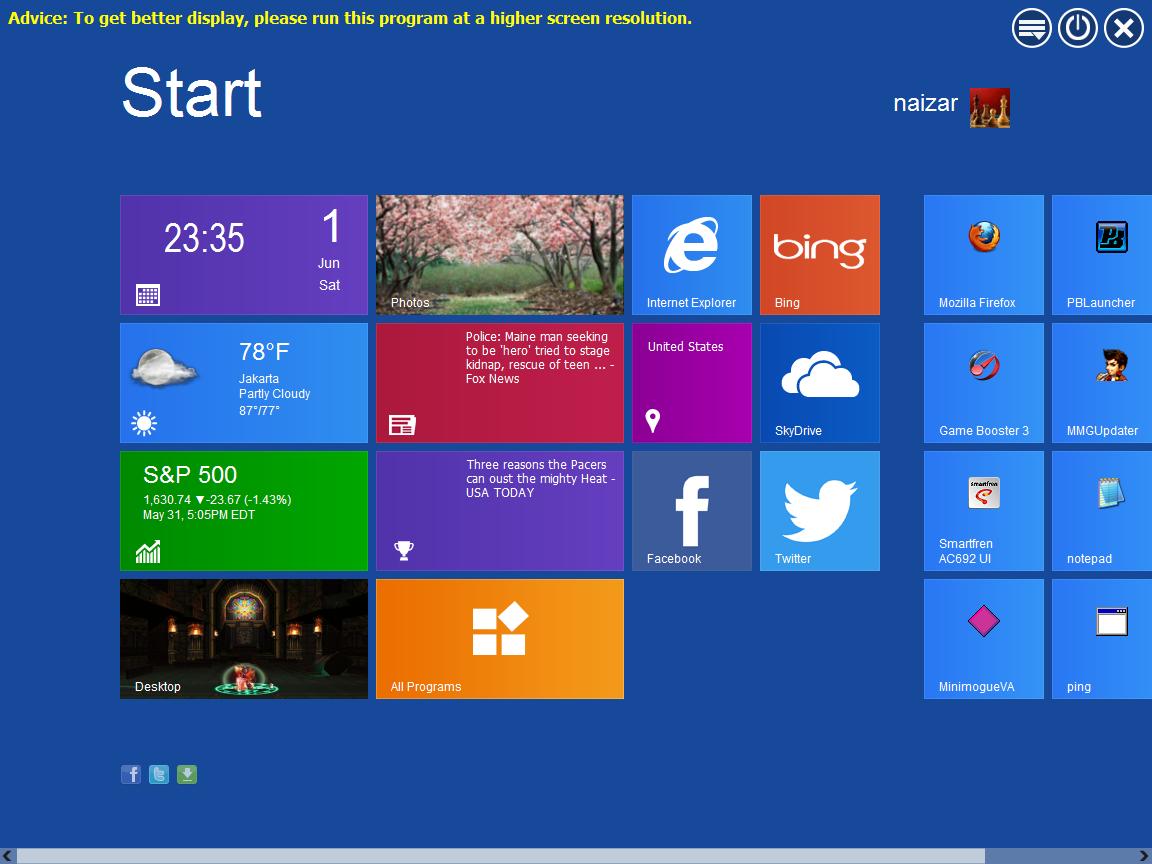This screenshot has width=1152, height=864.
Task: Click the small Twitter share icon
Action: click(x=159, y=774)
